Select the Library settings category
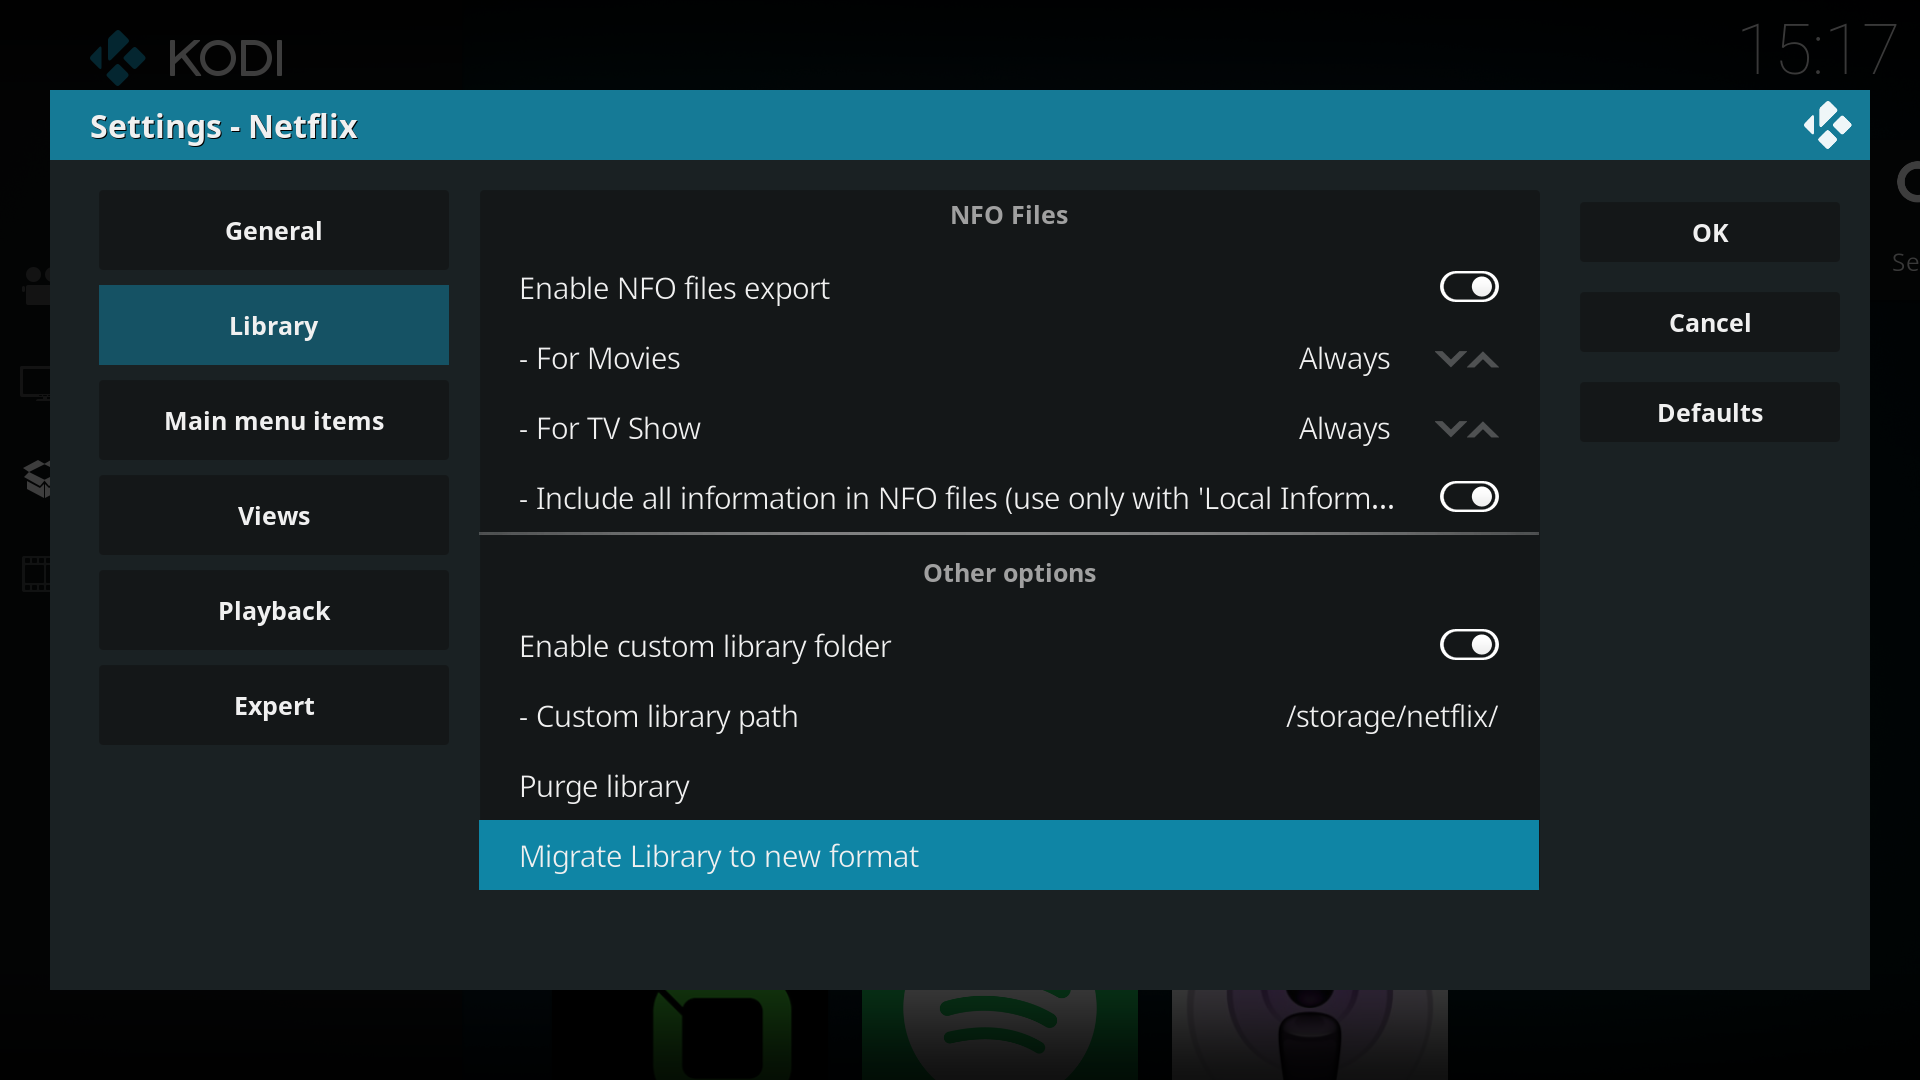Image resolution: width=1920 pixels, height=1080 pixels. [274, 325]
